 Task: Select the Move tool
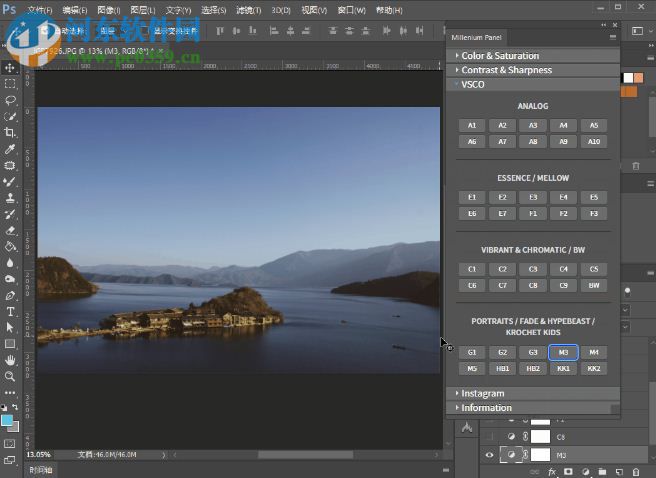(x=10, y=67)
